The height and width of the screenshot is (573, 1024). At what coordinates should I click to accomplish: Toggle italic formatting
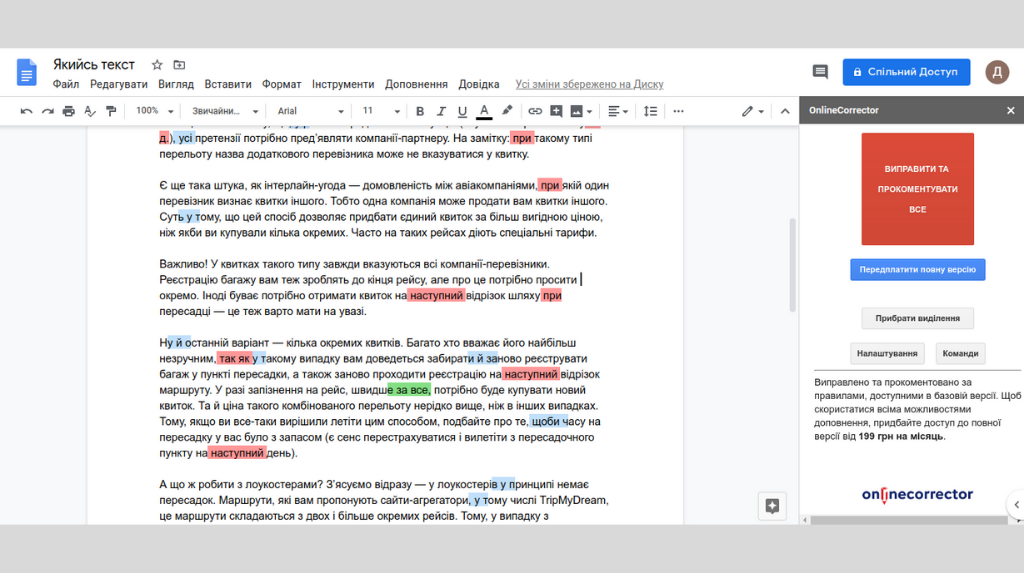pos(441,111)
